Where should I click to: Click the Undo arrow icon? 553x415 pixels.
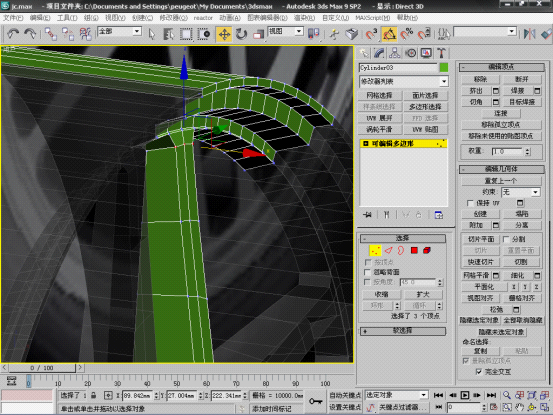tap(13, 34)
